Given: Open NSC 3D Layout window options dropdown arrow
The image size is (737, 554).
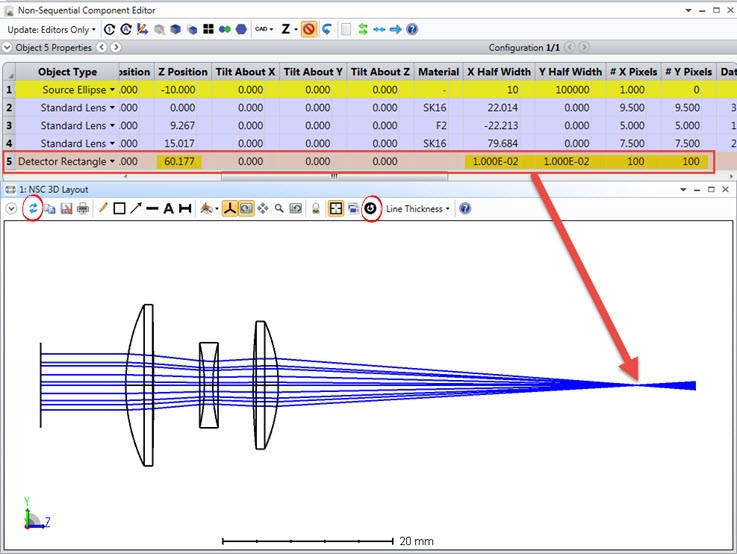Looking at the screenshot, I should [683, 190].
